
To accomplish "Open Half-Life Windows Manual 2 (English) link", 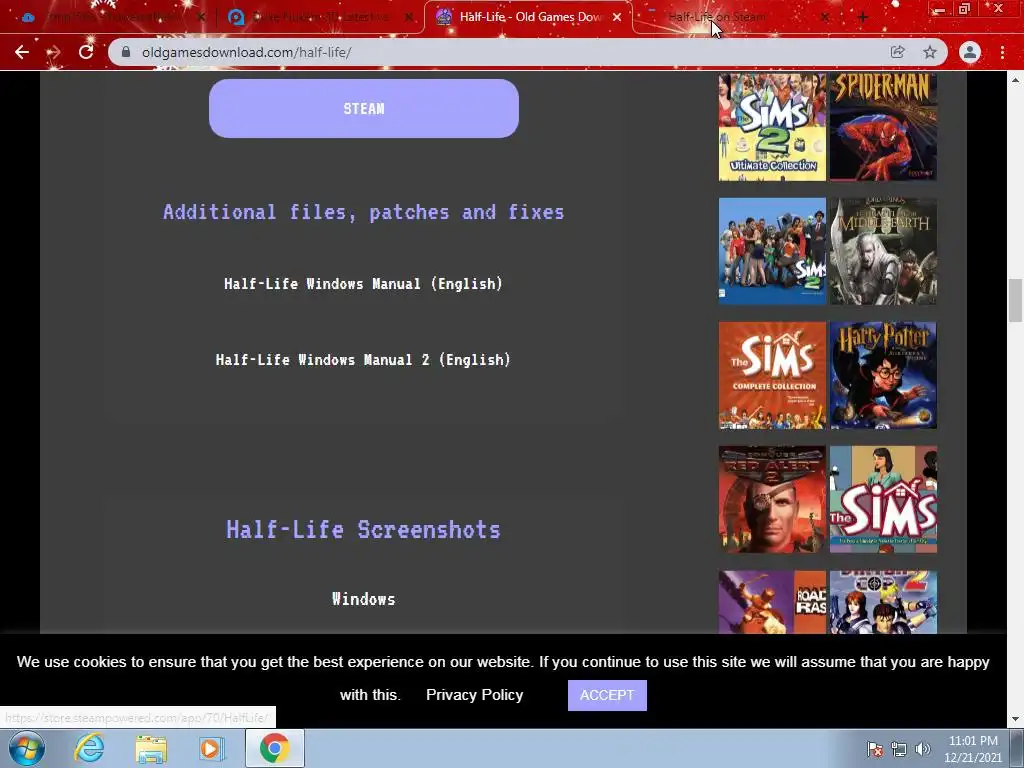I will (x=363, y=360).
